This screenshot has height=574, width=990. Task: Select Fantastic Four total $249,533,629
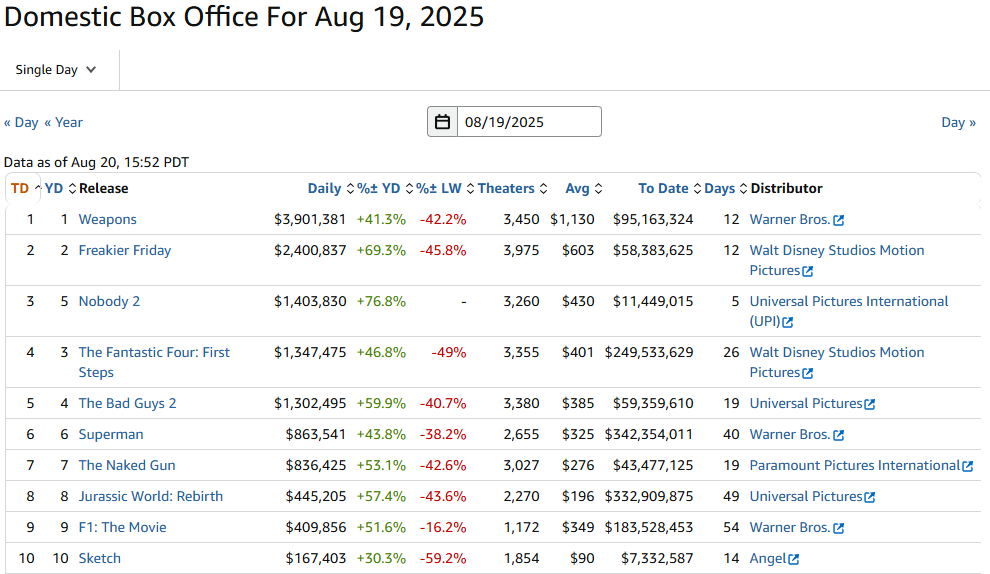pos(649,352)
